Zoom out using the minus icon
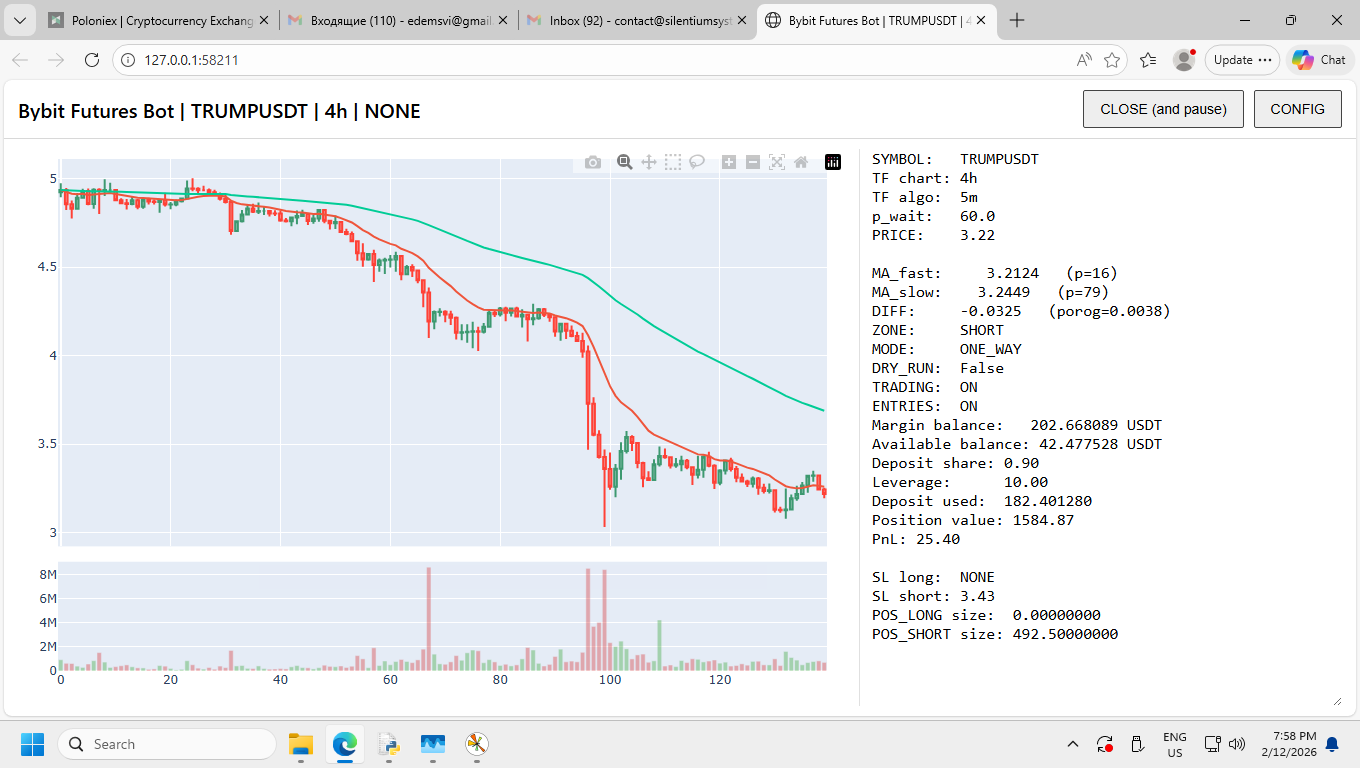The width and height of the screenshot is (1360, 768). click(x=753, y=162)
